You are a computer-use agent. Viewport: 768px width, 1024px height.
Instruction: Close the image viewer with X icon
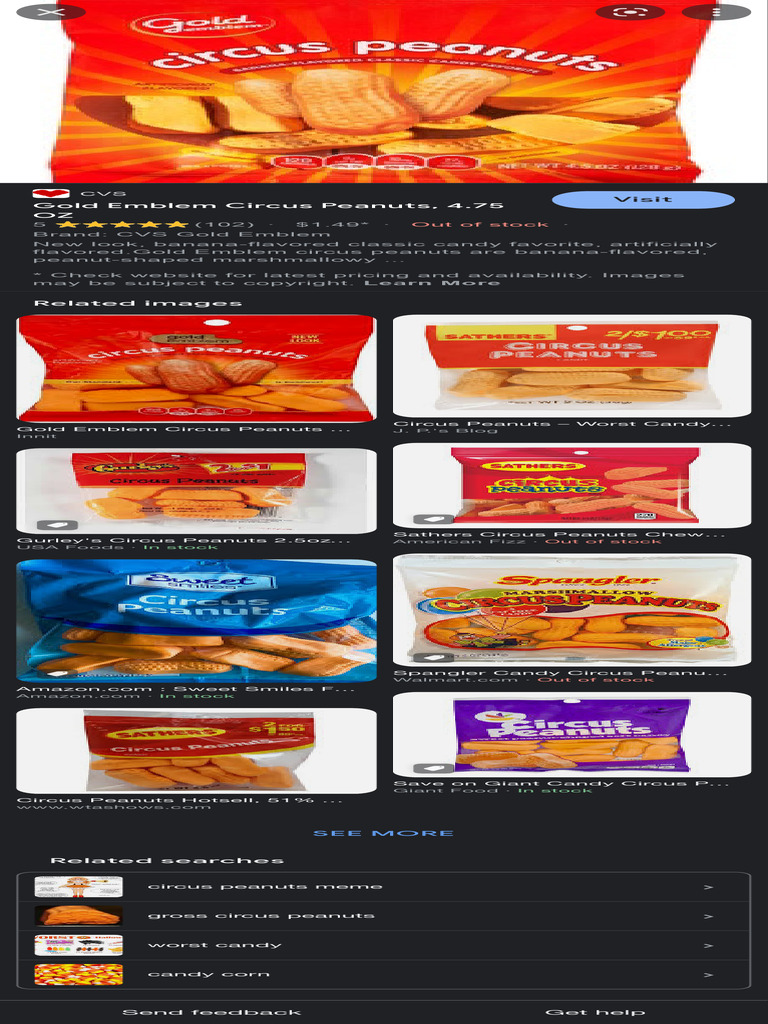(x=51, y=12)
